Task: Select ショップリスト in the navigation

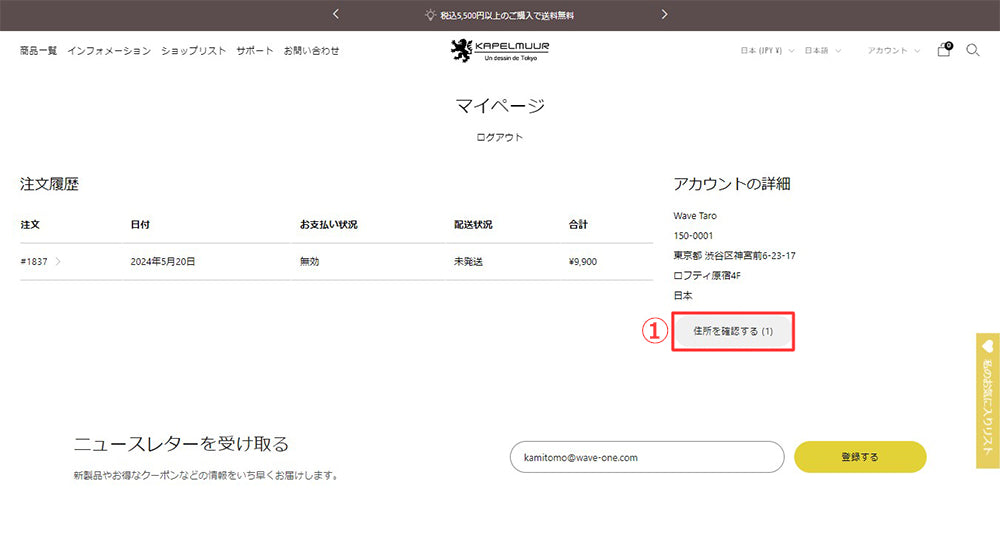Action: (193, 51)
